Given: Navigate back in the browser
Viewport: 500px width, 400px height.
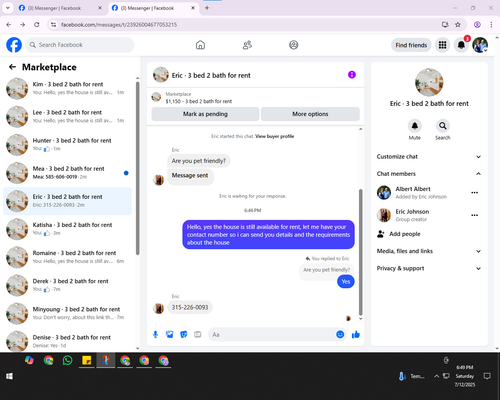Looking at the screenshot, I should coord(9,25).
